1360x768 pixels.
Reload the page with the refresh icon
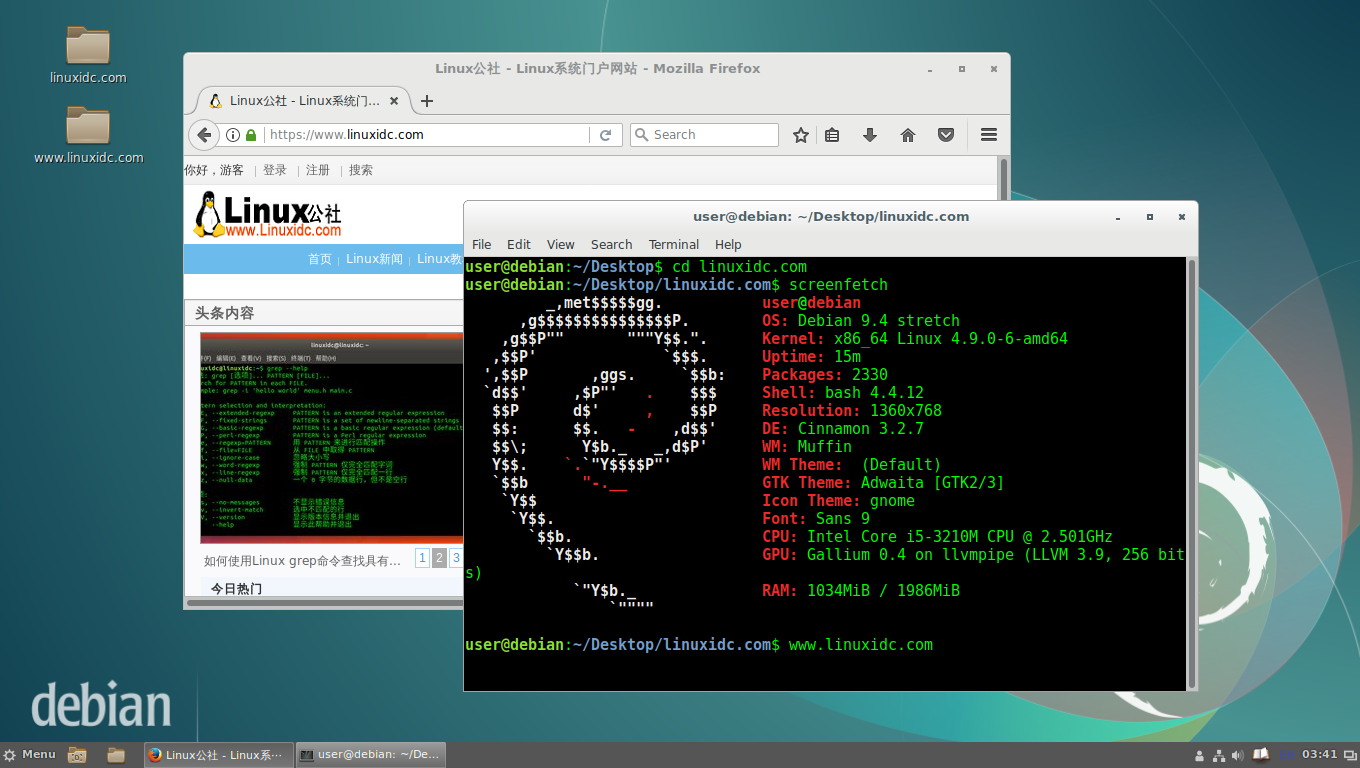(605, 135)
